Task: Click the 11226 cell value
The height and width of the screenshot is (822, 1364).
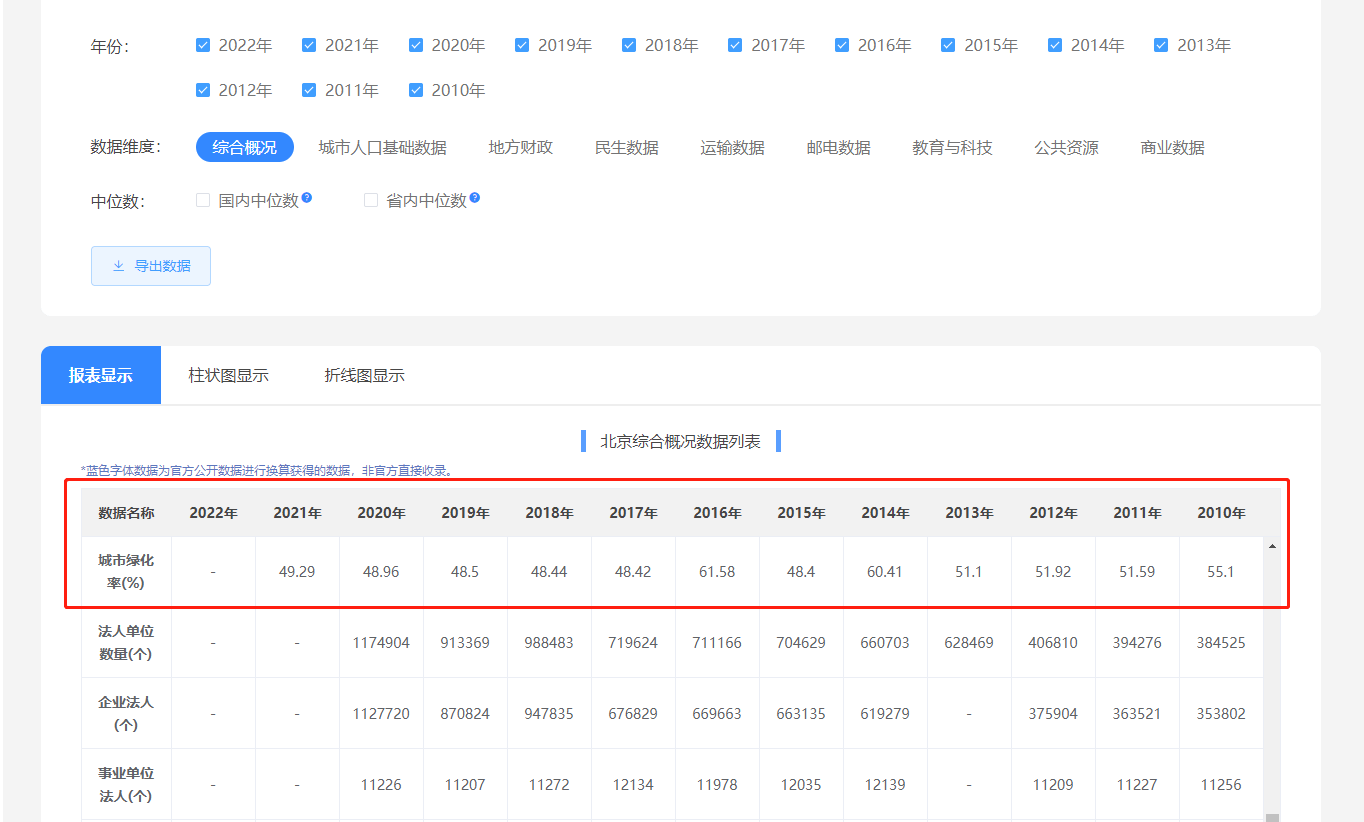Action: click(x=382, y=785)
